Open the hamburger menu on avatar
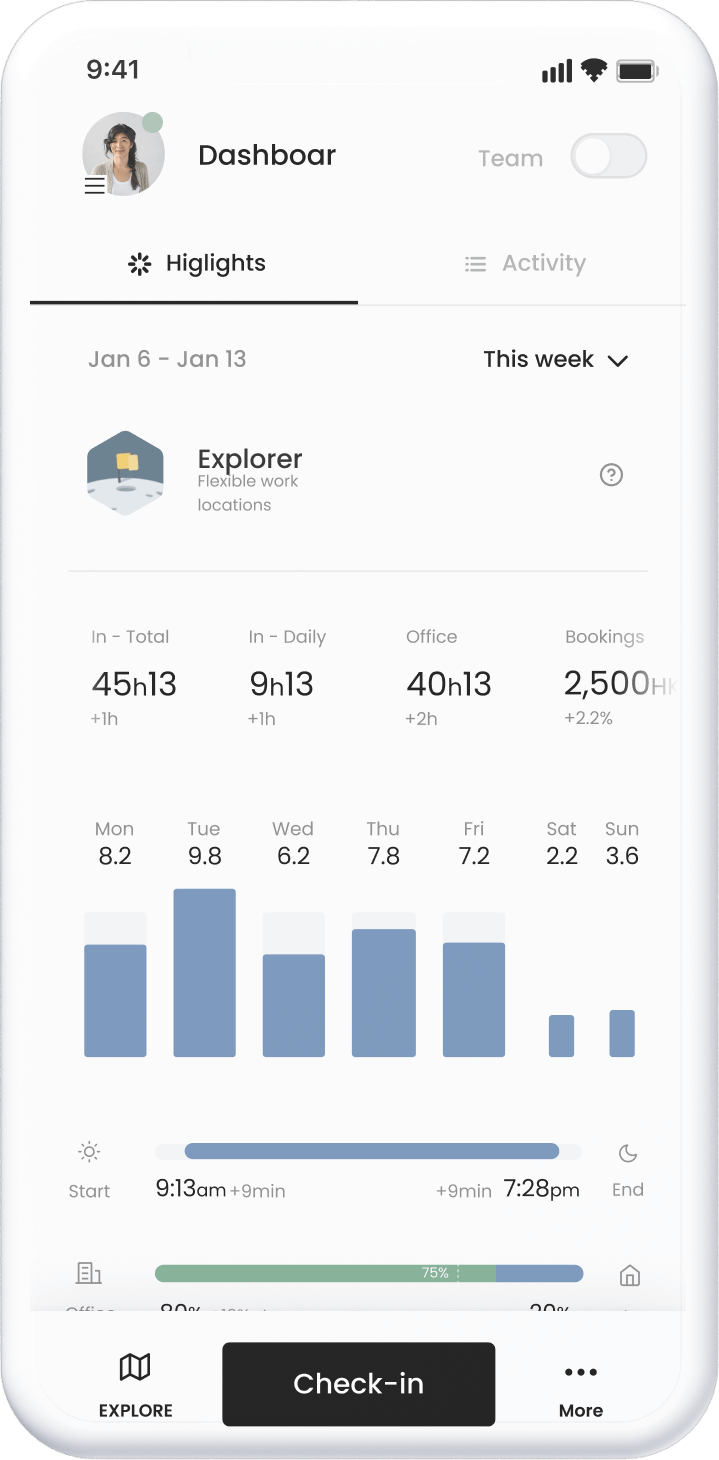This screenshot has width=719, height=1460. (x=95, y=186)
